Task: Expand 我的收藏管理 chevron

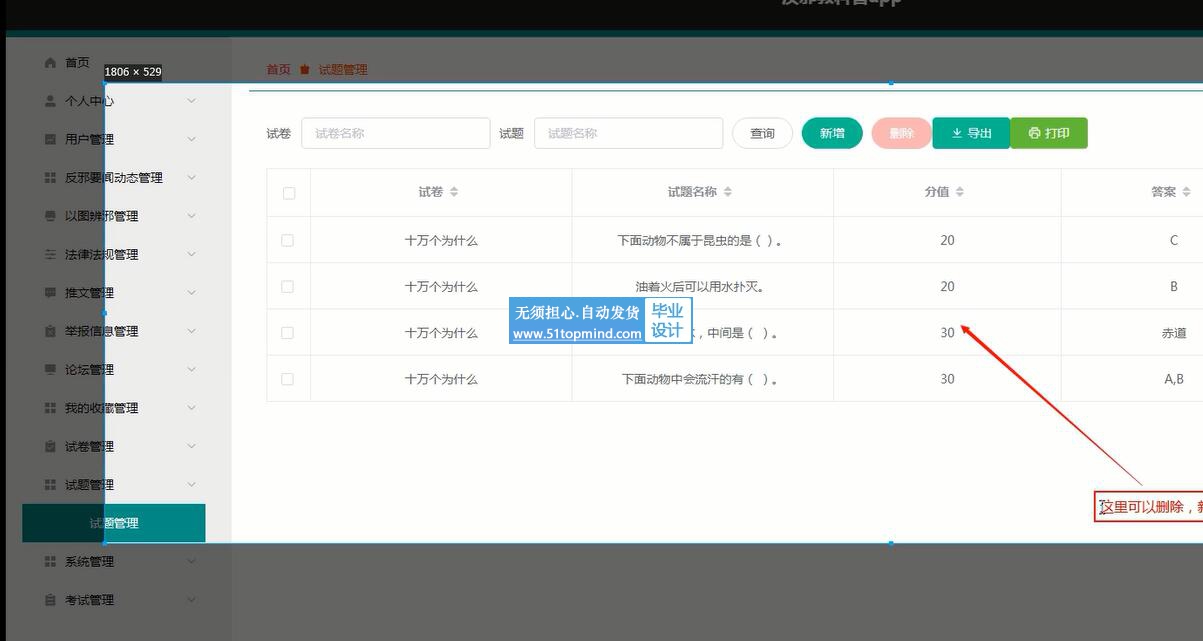Action: pos(191,408)
